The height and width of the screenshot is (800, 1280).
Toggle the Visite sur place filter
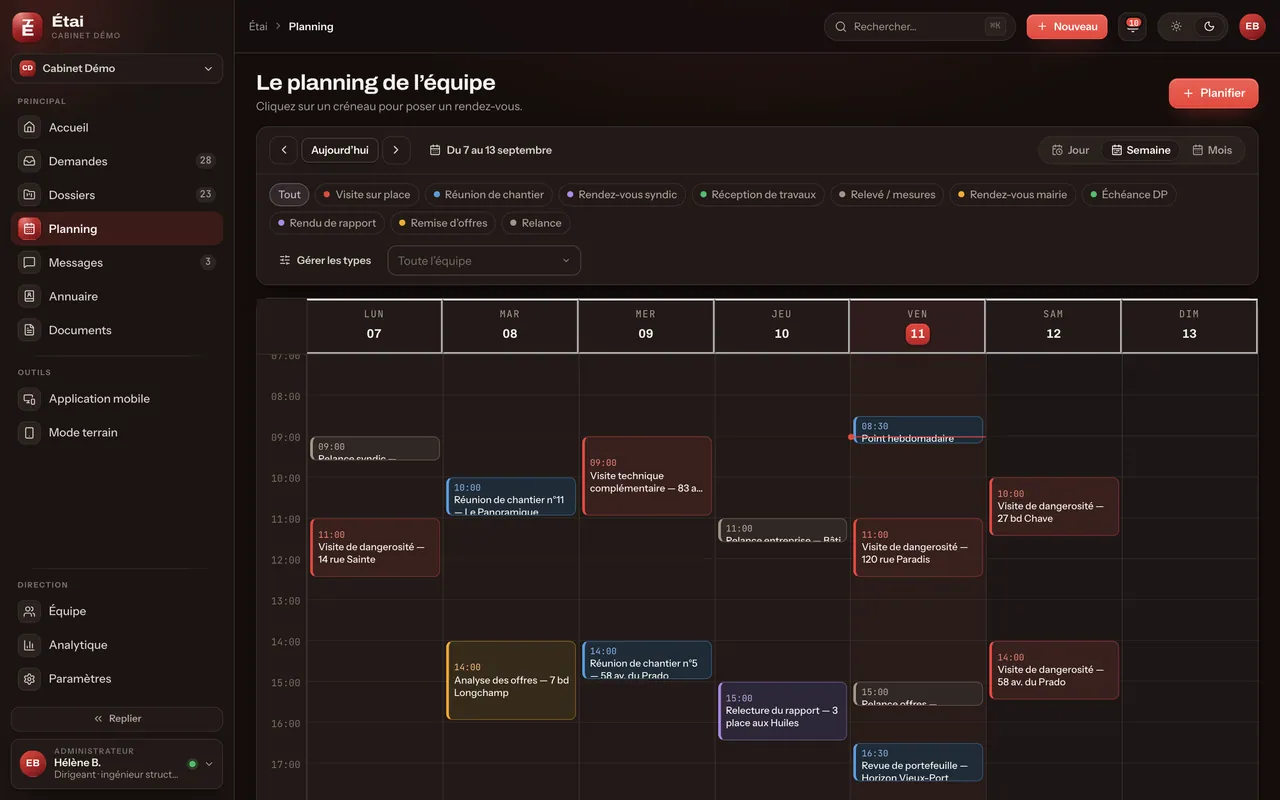coord(367,195)
